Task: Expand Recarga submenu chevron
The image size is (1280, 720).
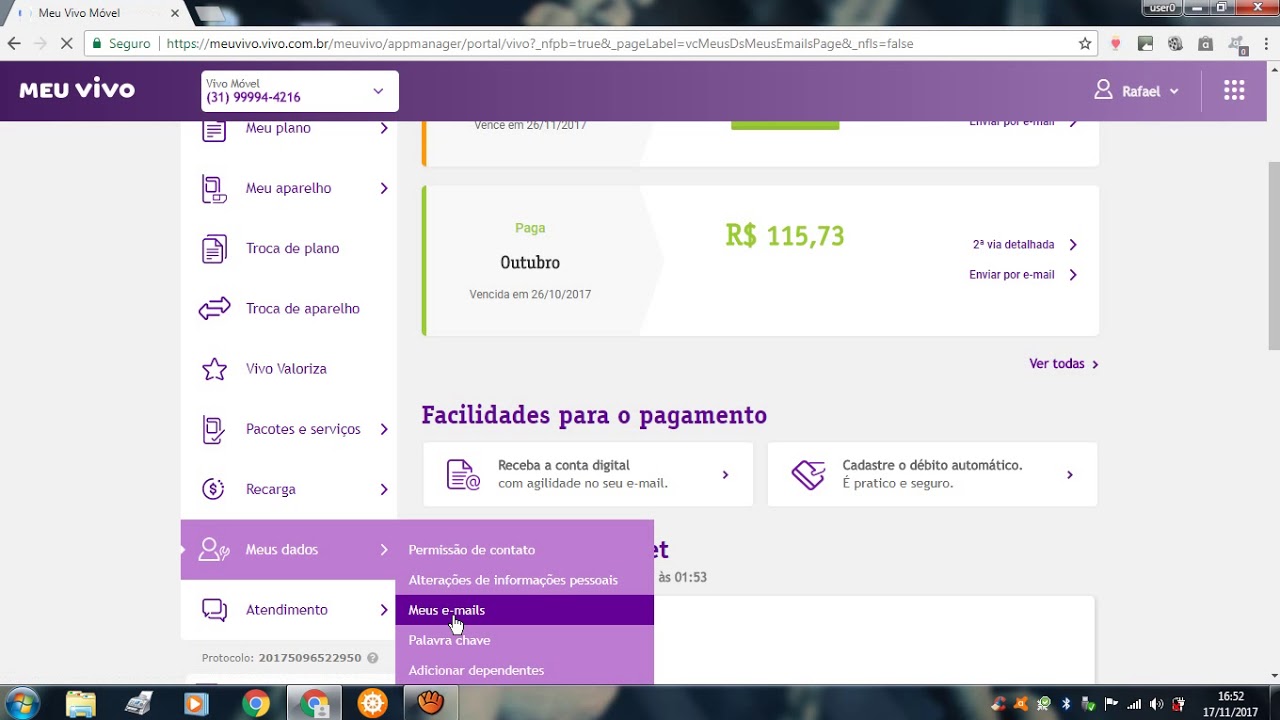Action: click(384, 489)
